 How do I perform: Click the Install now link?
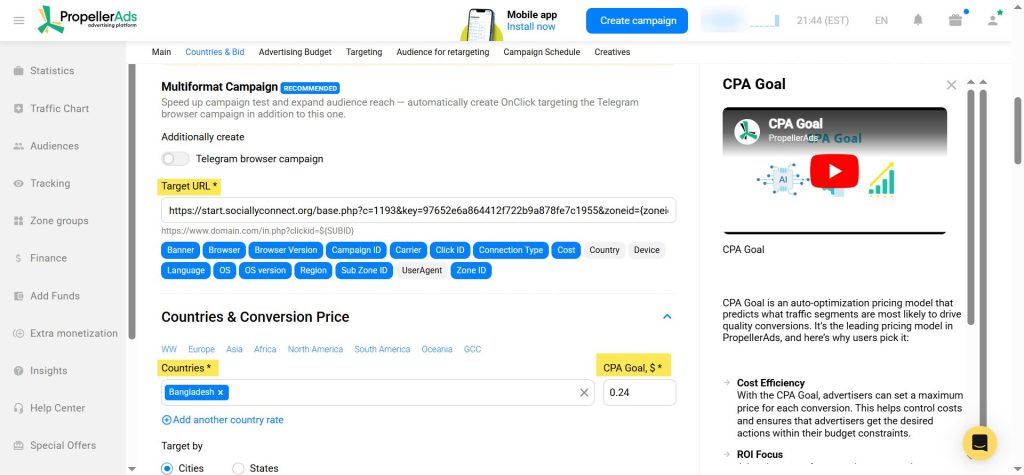[531, 27]
